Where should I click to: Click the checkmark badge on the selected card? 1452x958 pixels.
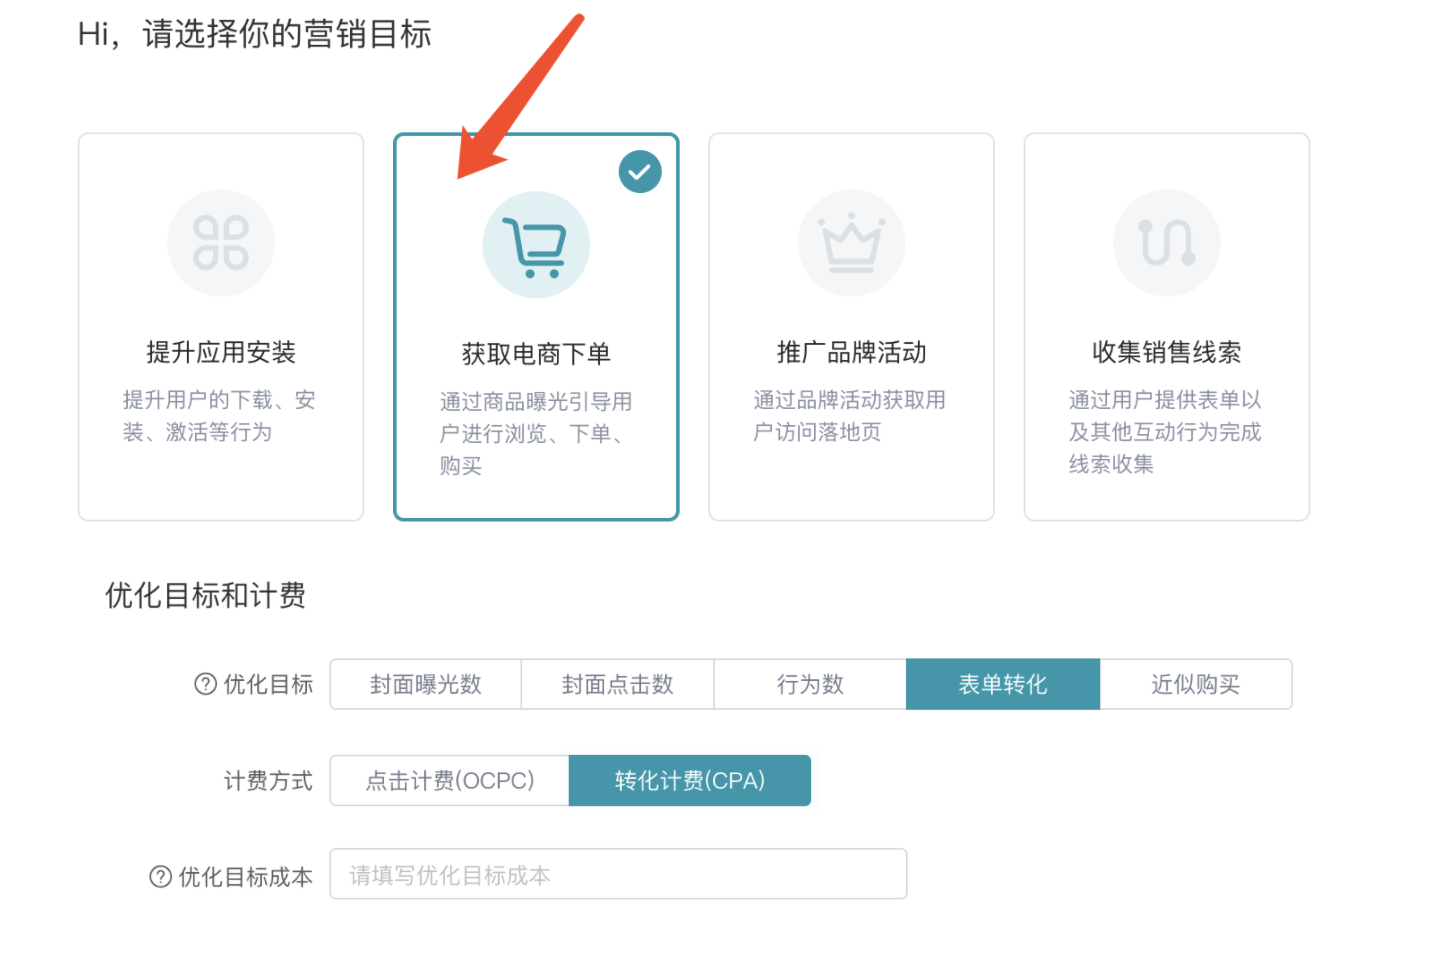(640, 171)
